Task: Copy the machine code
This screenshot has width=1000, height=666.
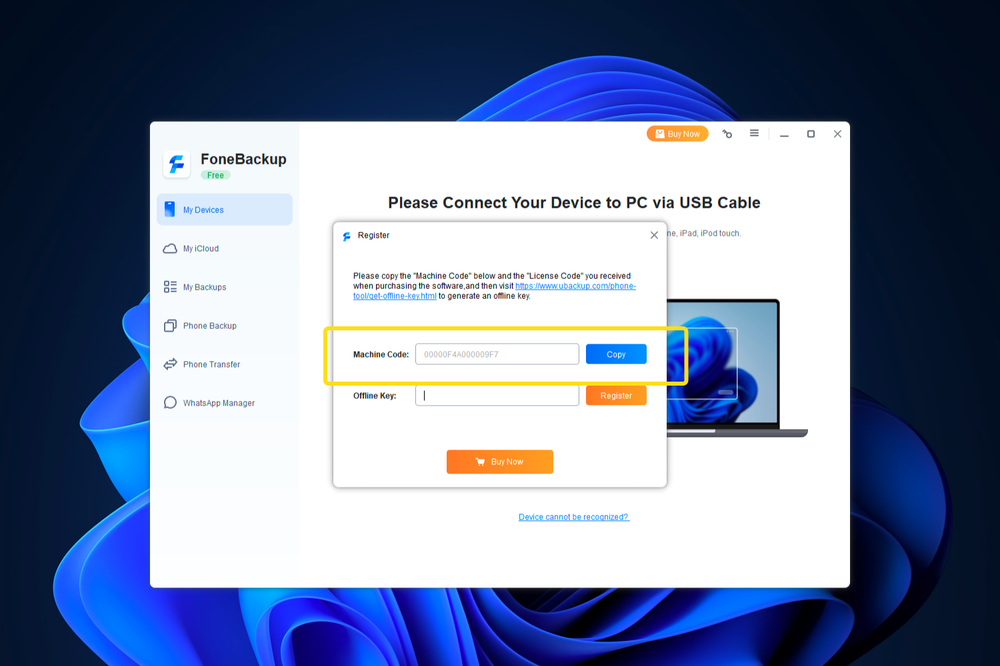Action: click(x=616, y=354)
